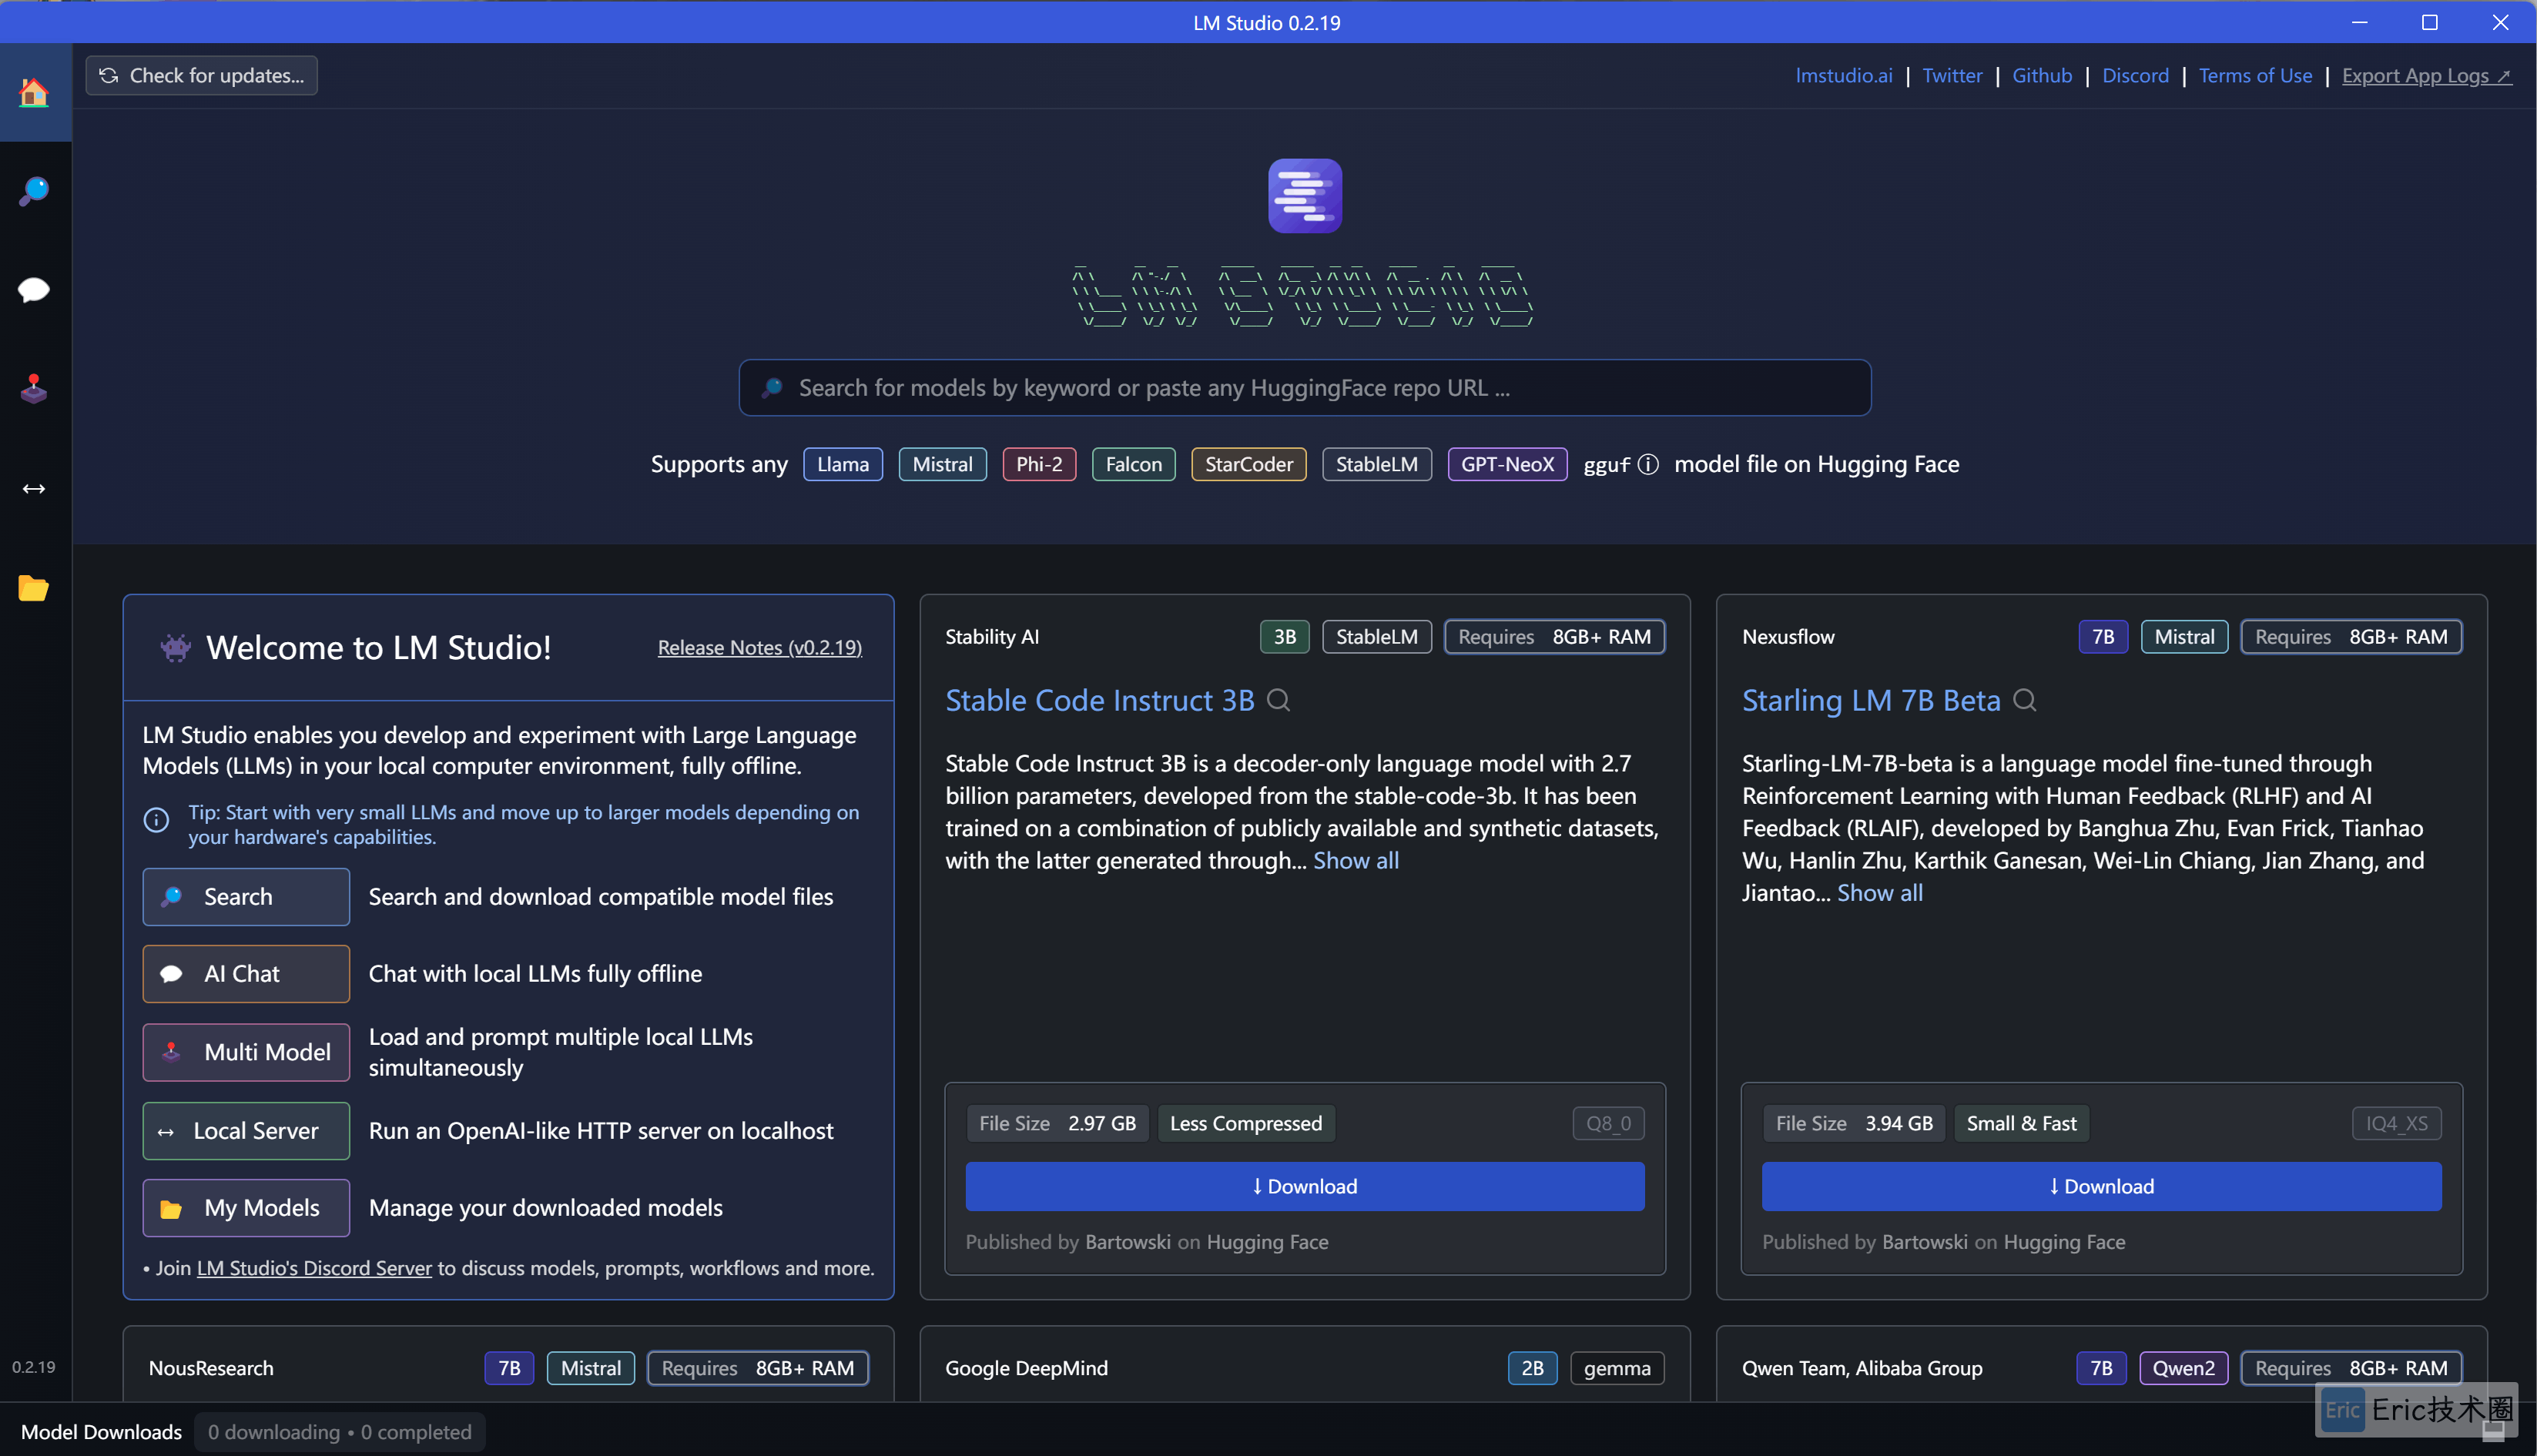Open Release Notes (v0.2.19) link

(760, 647)
